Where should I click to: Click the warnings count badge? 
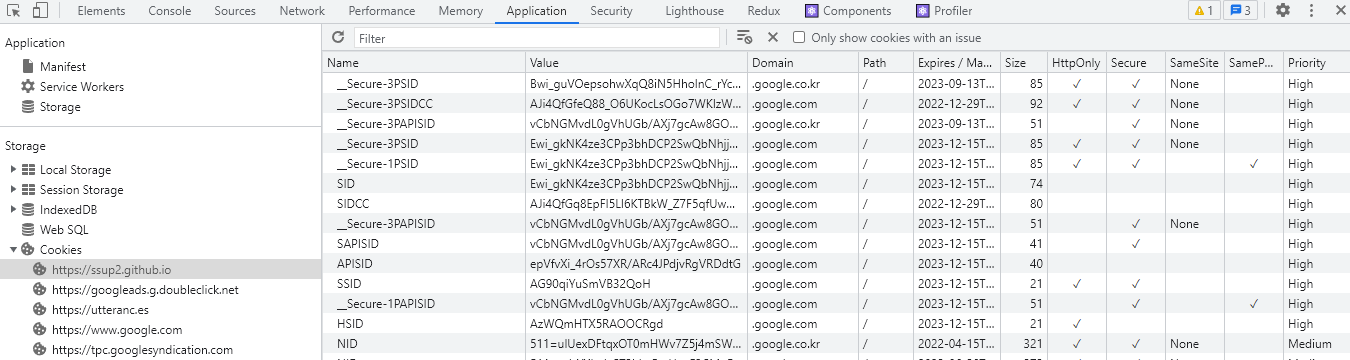(1203, 11)
